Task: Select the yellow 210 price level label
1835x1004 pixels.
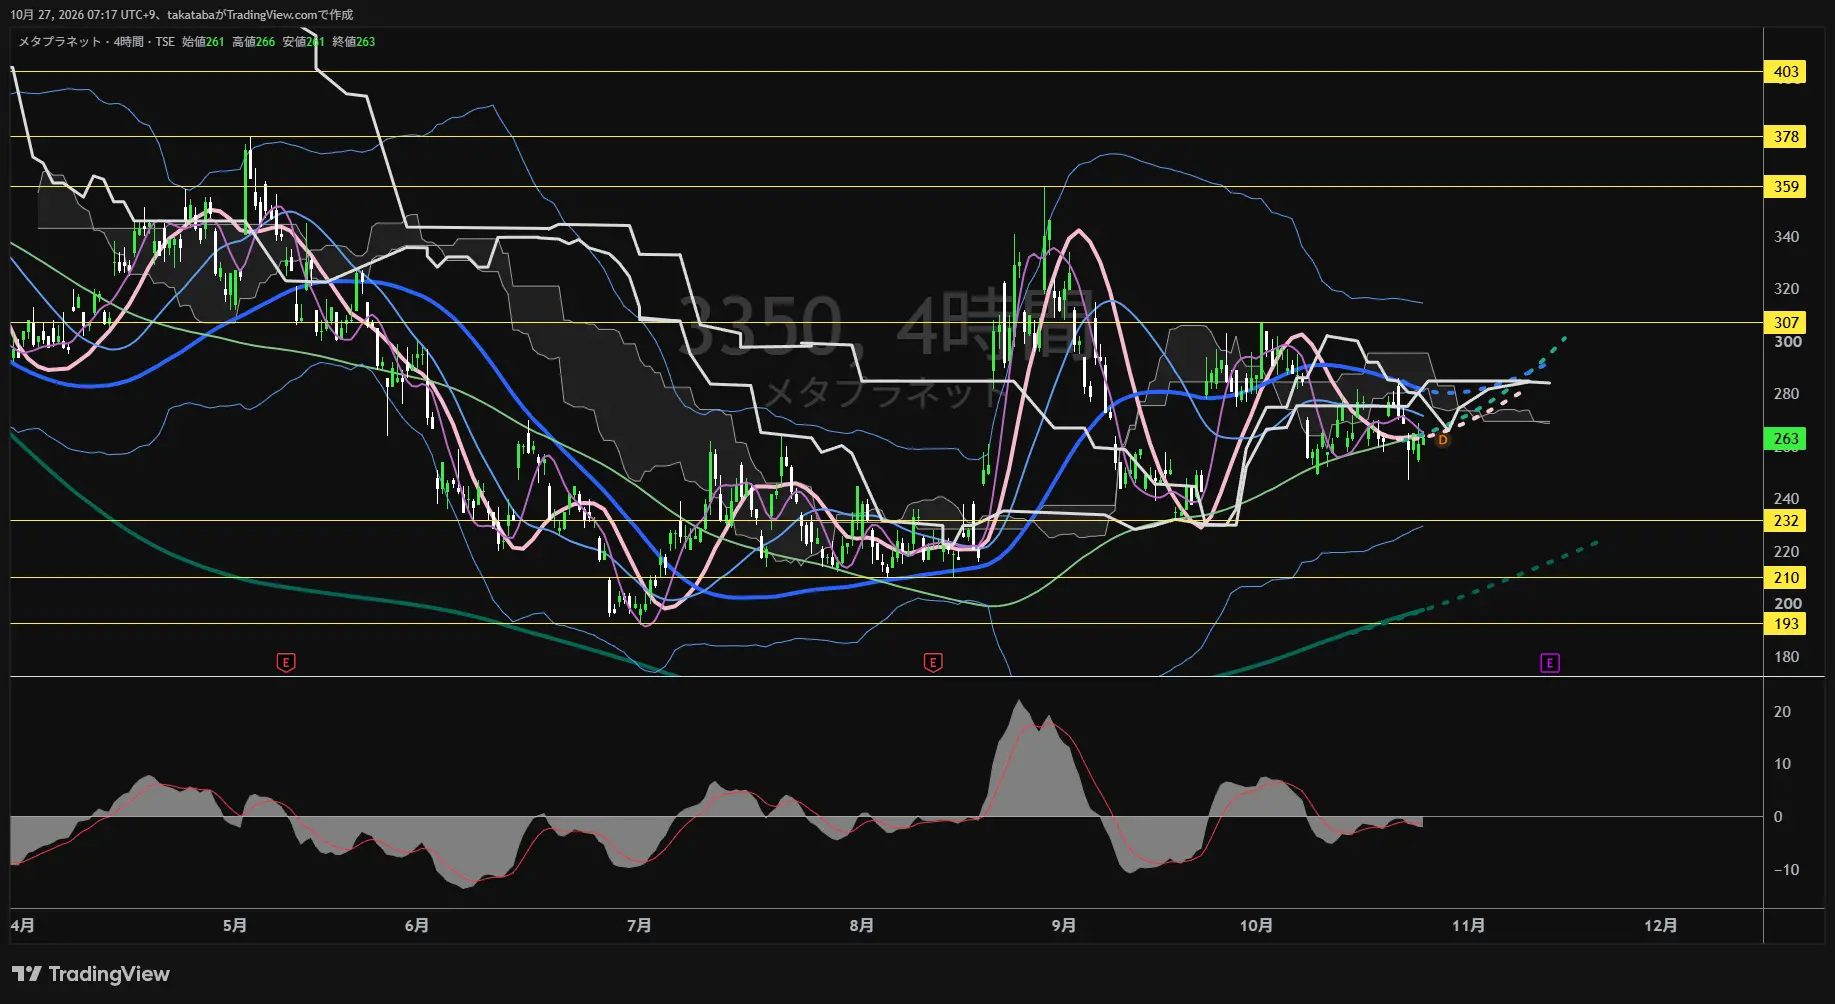Action: coord(1786,578)
